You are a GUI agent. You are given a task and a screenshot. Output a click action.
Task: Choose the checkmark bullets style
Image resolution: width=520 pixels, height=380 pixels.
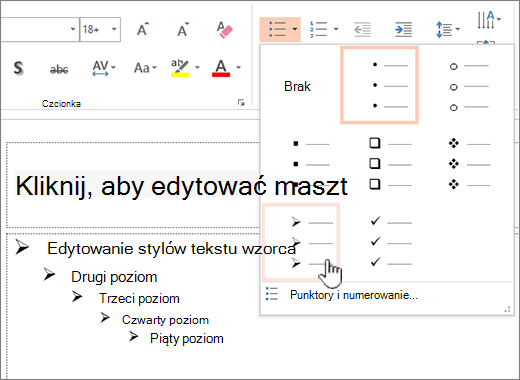[391, 242]
